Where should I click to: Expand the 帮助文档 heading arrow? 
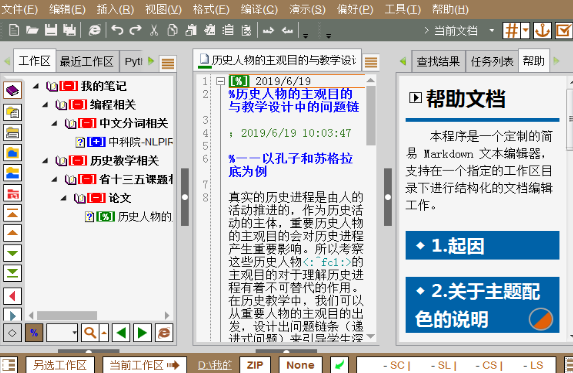pos(415,98)
